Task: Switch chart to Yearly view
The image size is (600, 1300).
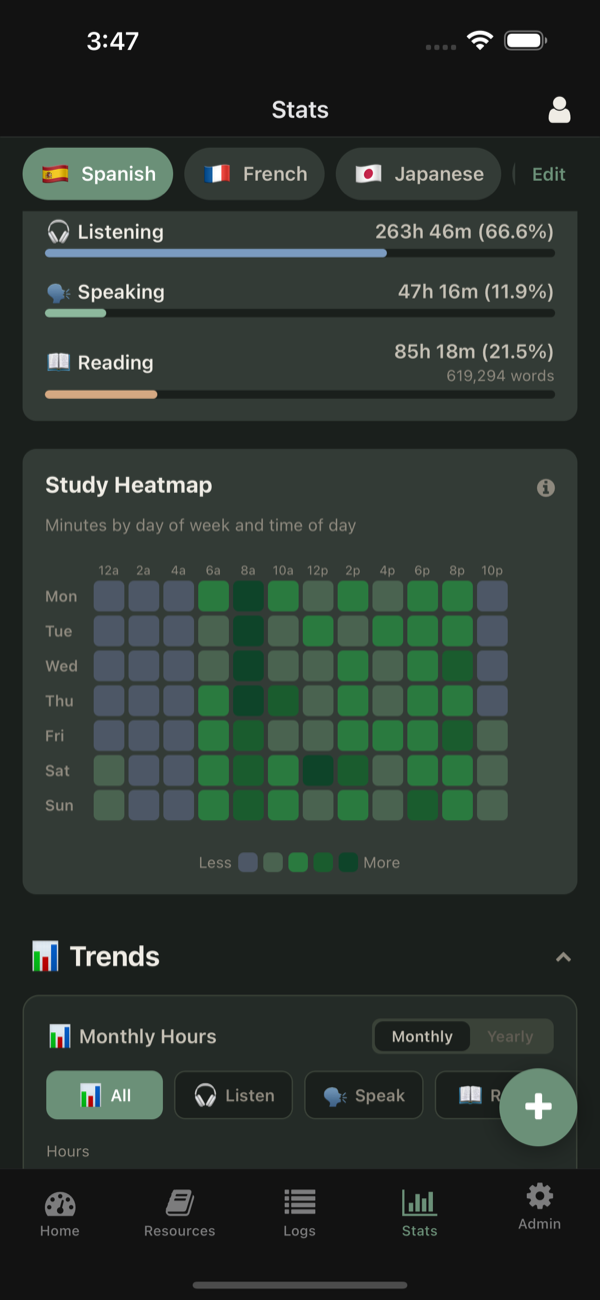Action: click(x=510, y=1037)
